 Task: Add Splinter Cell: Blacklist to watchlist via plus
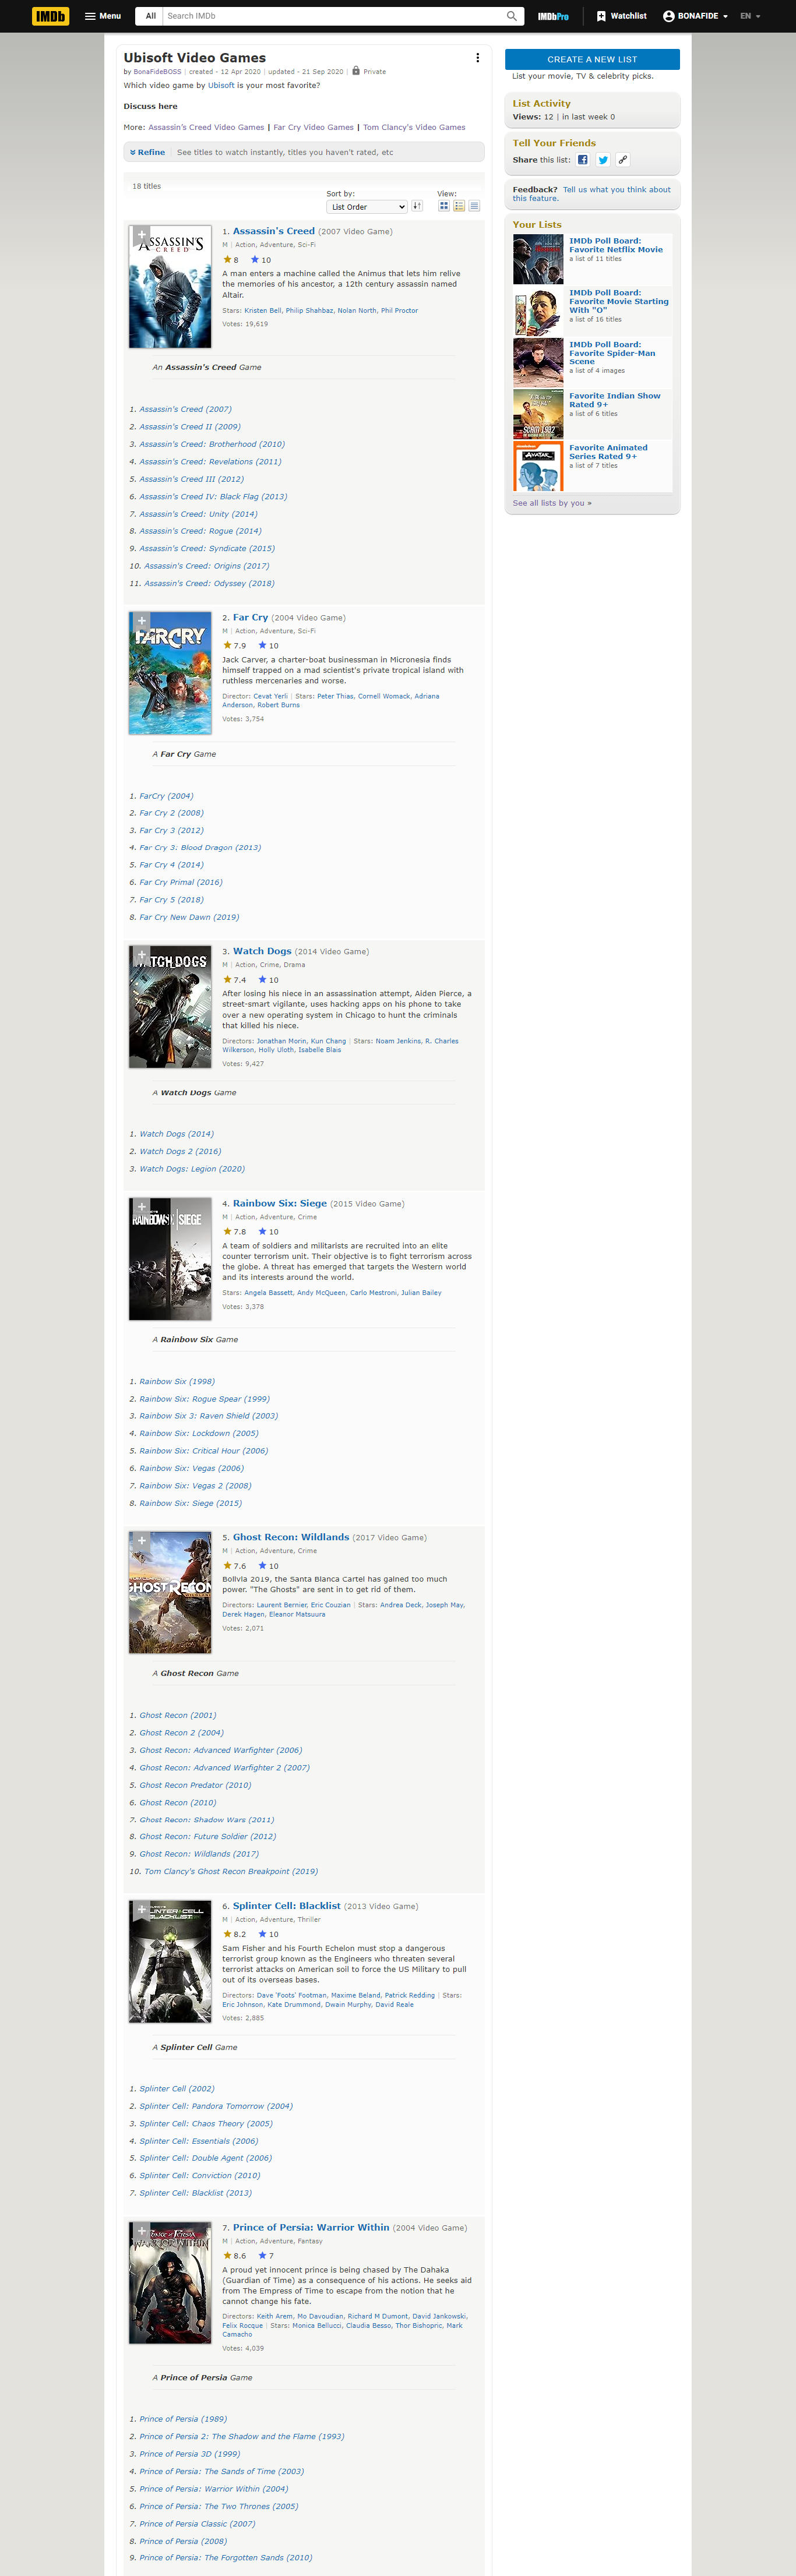click(141, 1909)
